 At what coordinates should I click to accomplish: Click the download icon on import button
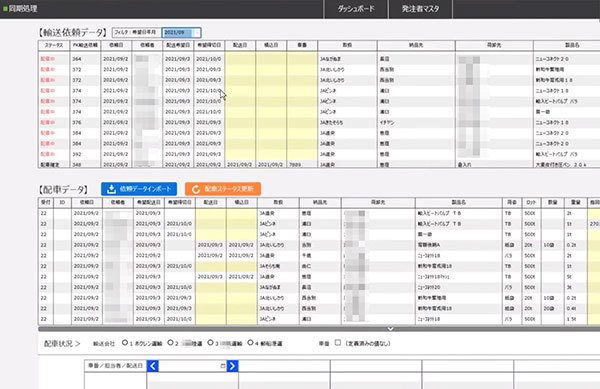(x=111, y=189)
